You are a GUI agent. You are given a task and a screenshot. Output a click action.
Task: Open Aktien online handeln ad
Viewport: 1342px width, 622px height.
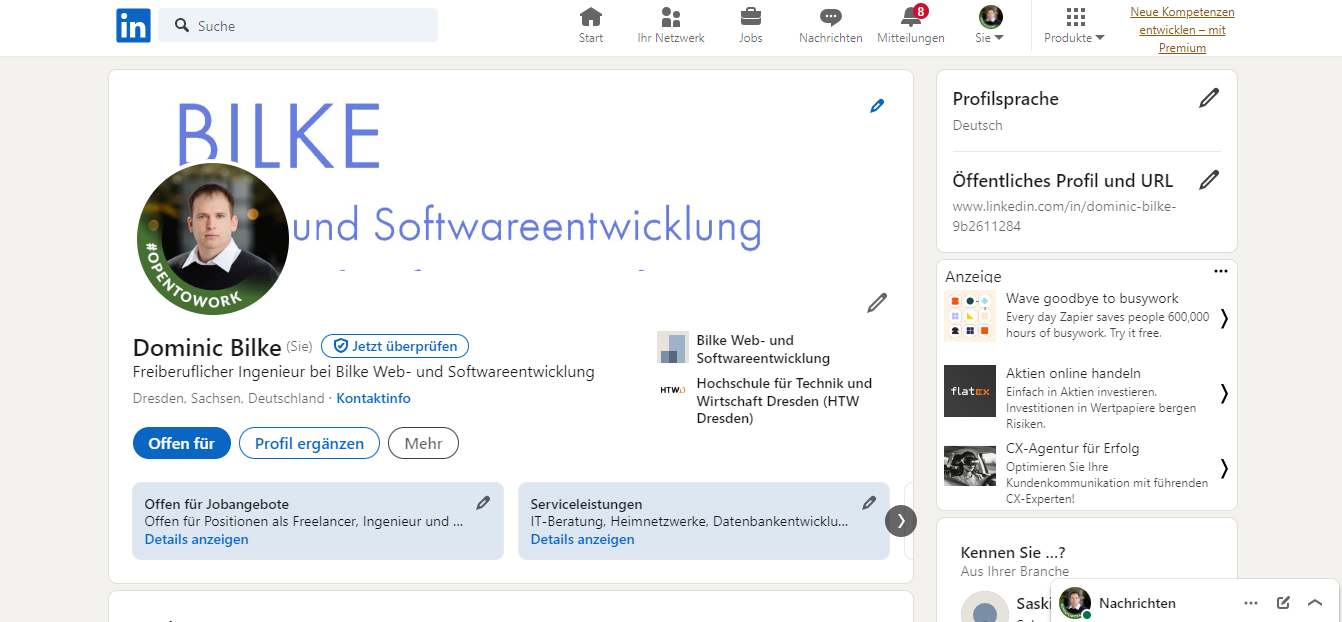point(1073,373)
